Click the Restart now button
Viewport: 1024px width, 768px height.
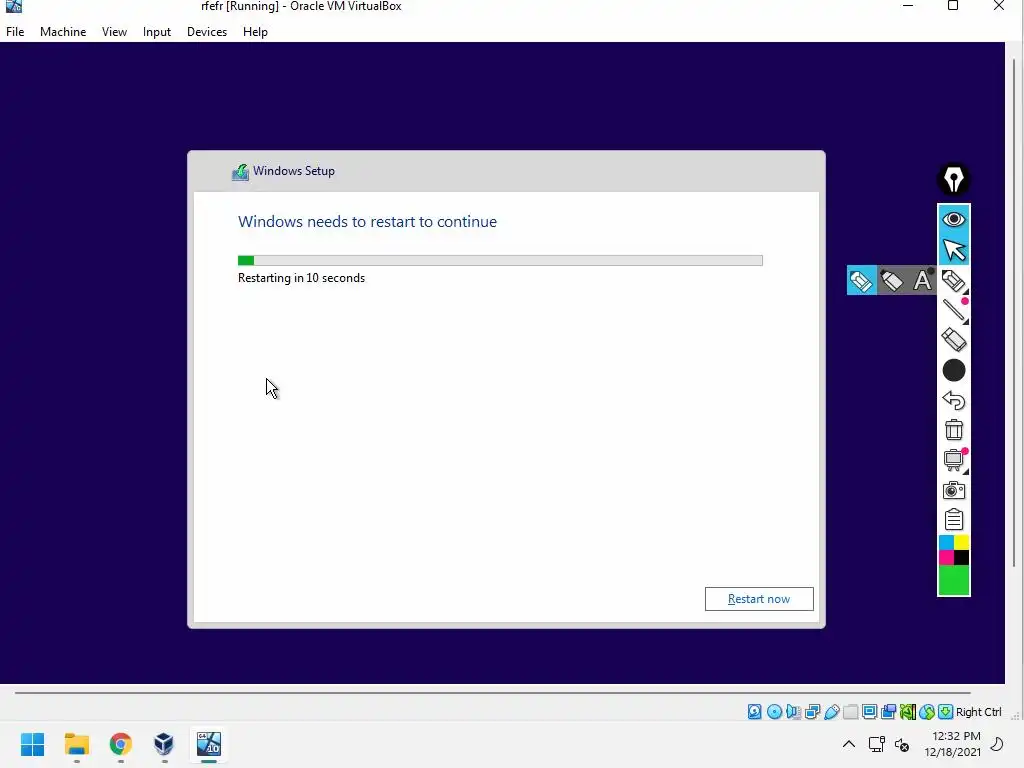(759, 599)
